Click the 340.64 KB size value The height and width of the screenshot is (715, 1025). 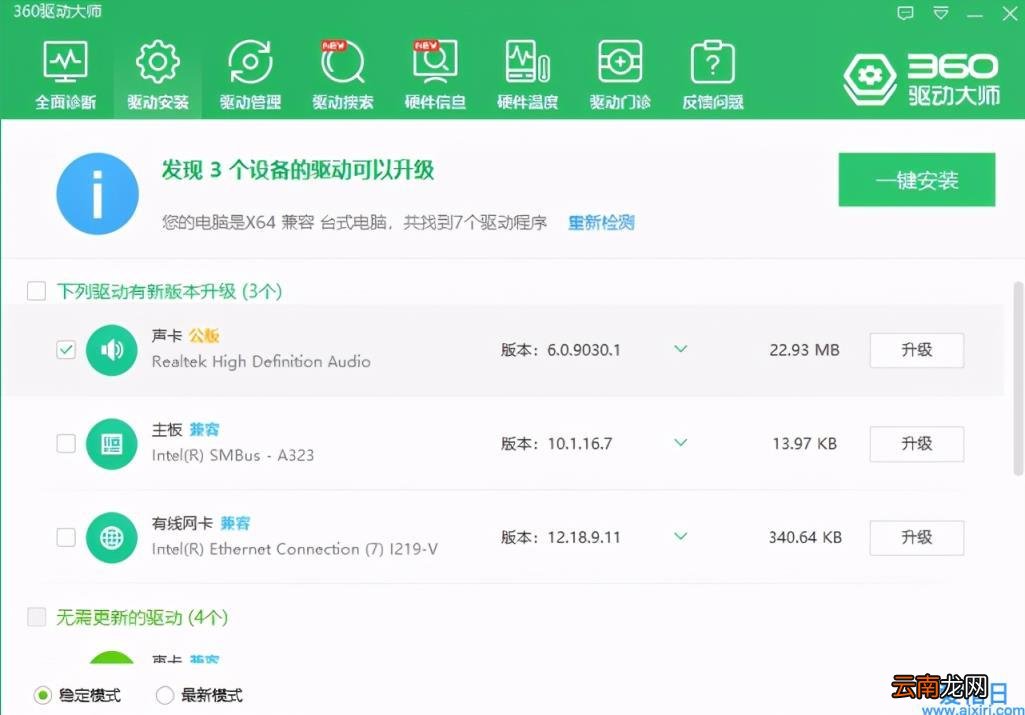click(x=805, y=537)
